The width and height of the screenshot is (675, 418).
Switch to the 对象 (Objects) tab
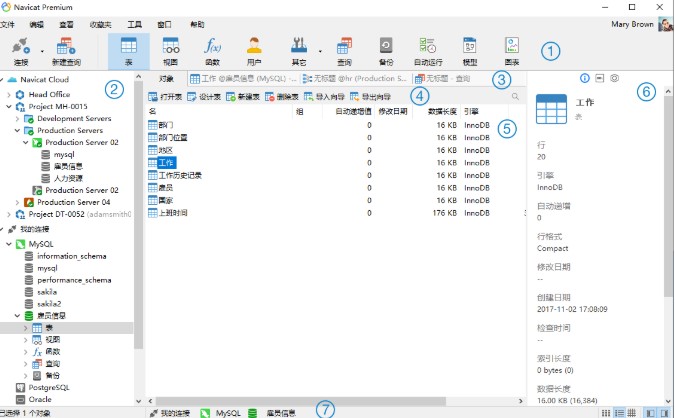coord(166,78)
